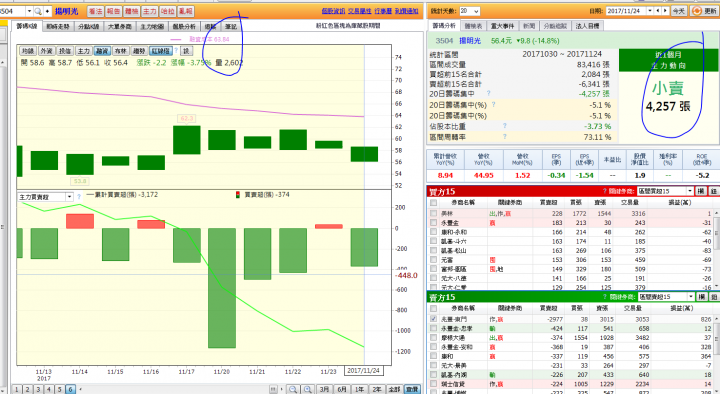Step date forward with the right arrow
This screenshot has width=720, height=394.
pyautogui.click(x=665, y=11)
